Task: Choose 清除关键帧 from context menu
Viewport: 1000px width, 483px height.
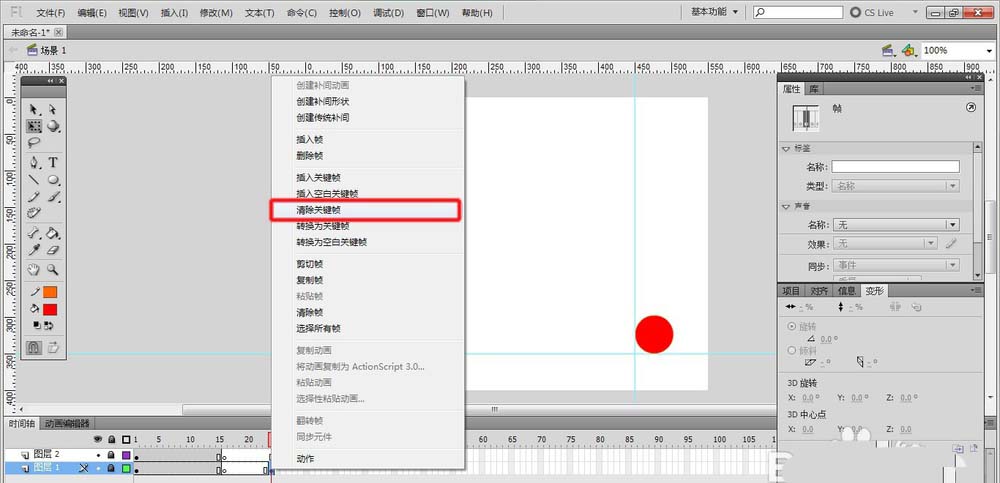Action: 365,210
